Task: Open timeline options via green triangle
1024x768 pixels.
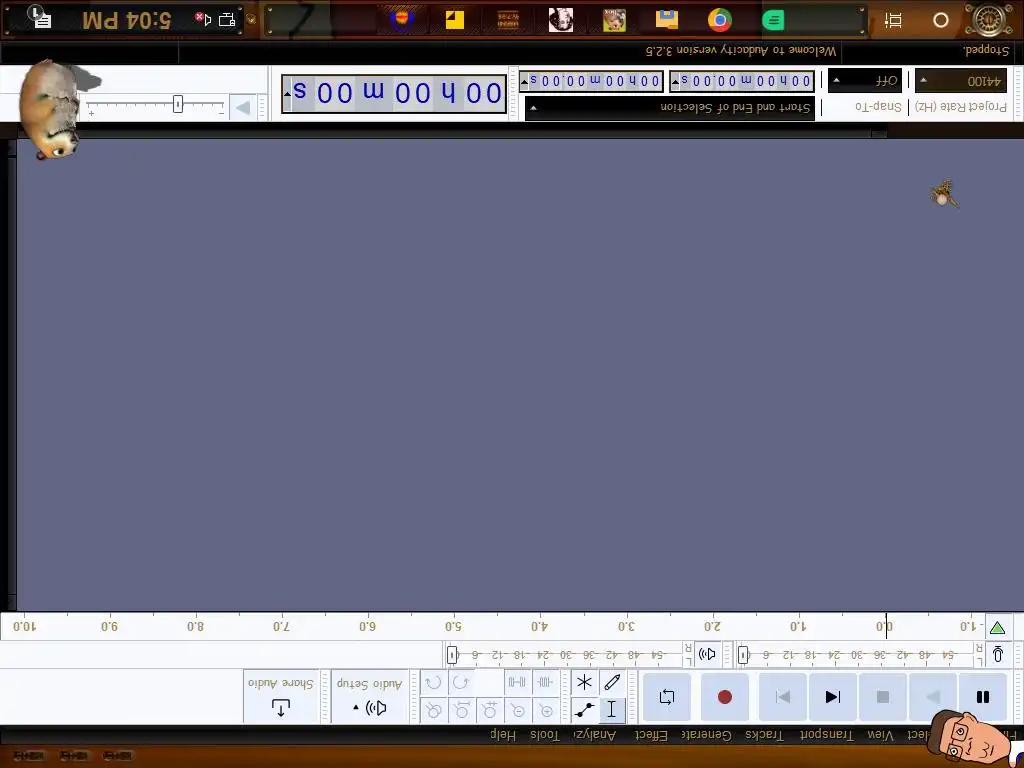Action: pos(997,628)
